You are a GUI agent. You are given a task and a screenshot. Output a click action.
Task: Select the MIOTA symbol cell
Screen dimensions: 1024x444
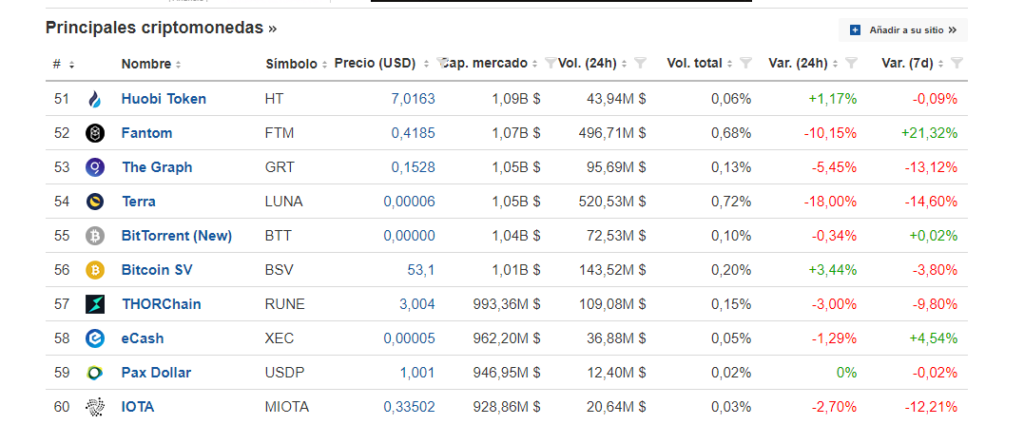coord(287,407)
